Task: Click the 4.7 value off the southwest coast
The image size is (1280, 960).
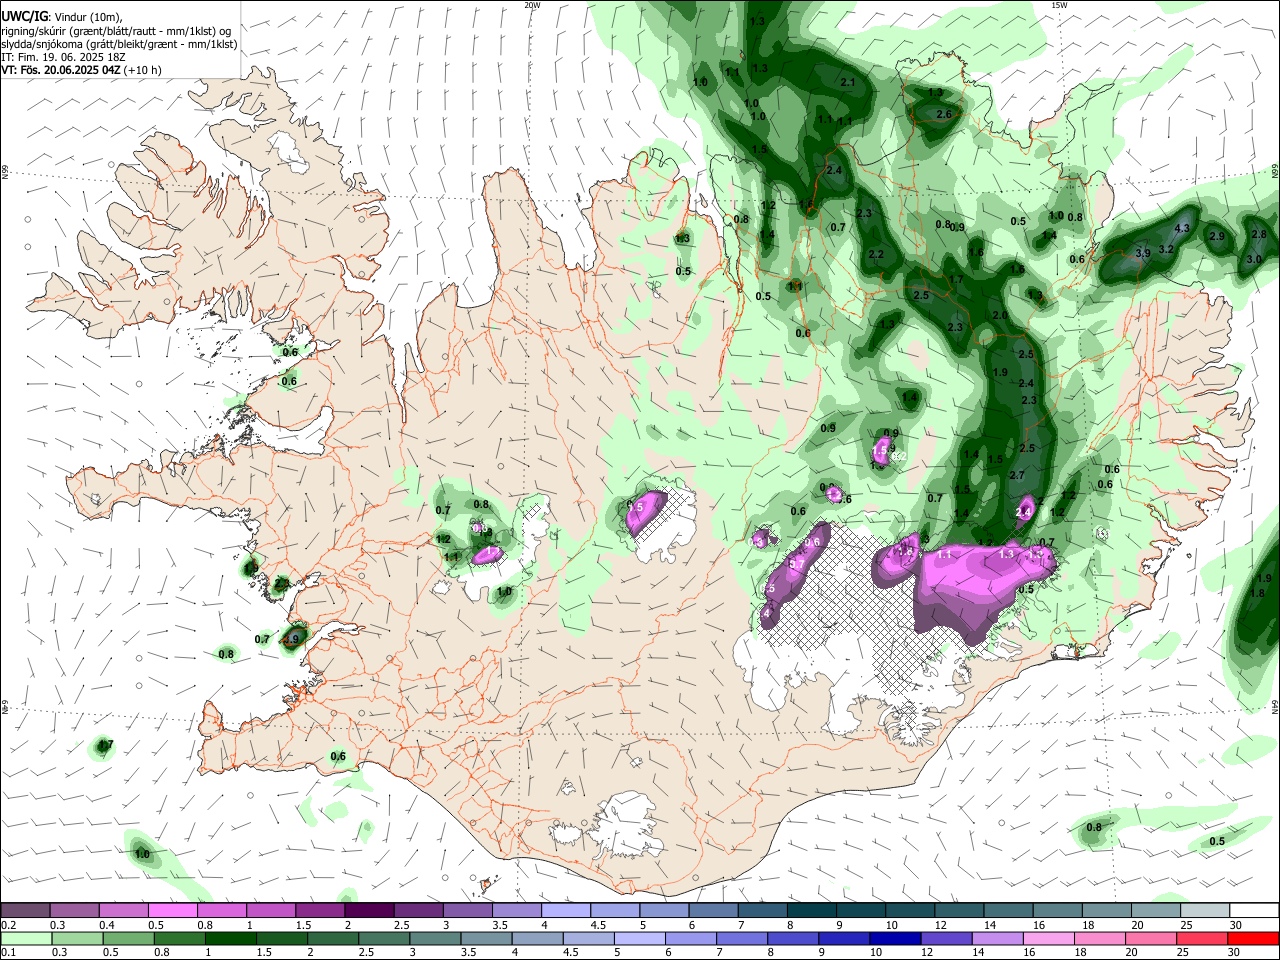Action: [105, 745]
